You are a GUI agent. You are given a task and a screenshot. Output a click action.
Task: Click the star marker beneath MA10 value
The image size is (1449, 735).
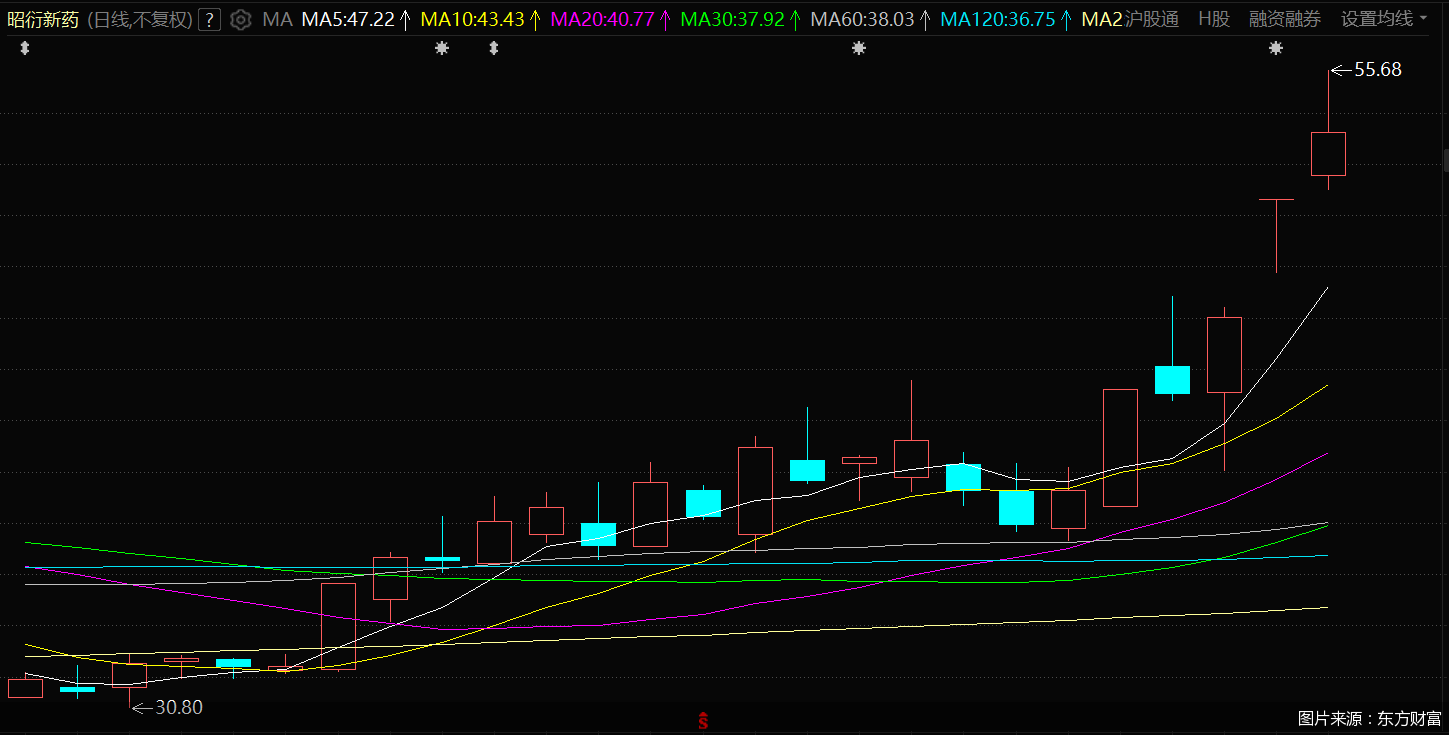(x=442, y=48)
